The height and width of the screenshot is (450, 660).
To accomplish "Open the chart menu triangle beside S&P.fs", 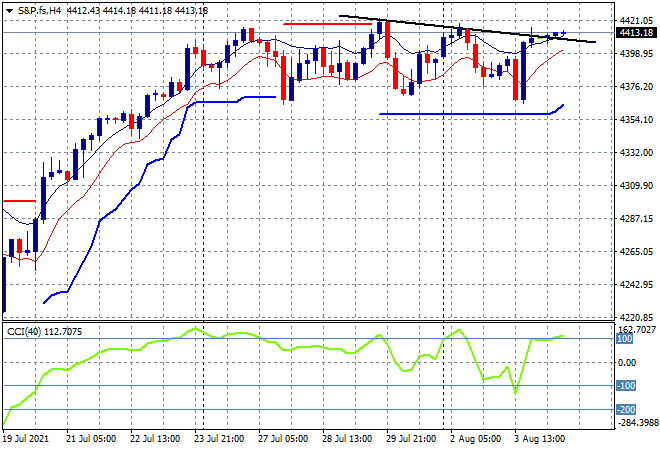I will point(9,11).
